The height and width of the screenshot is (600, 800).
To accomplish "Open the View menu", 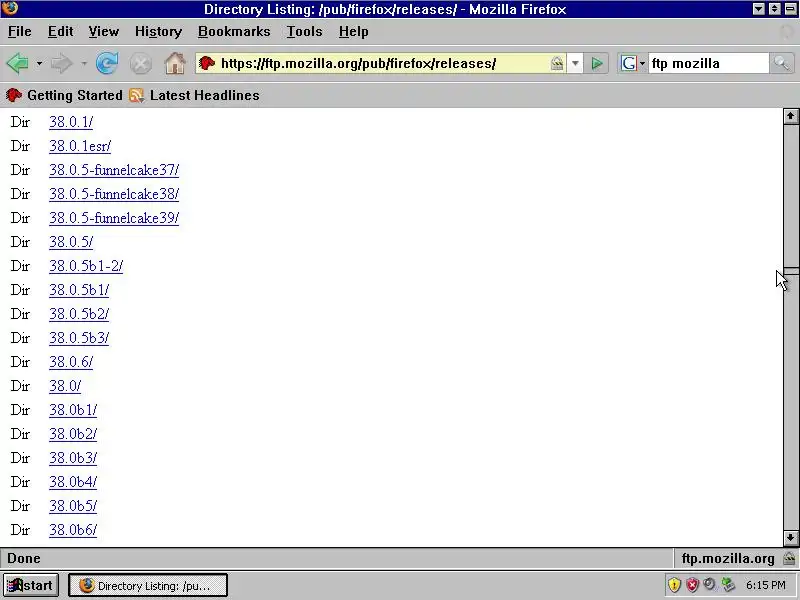I will point(104,32).
